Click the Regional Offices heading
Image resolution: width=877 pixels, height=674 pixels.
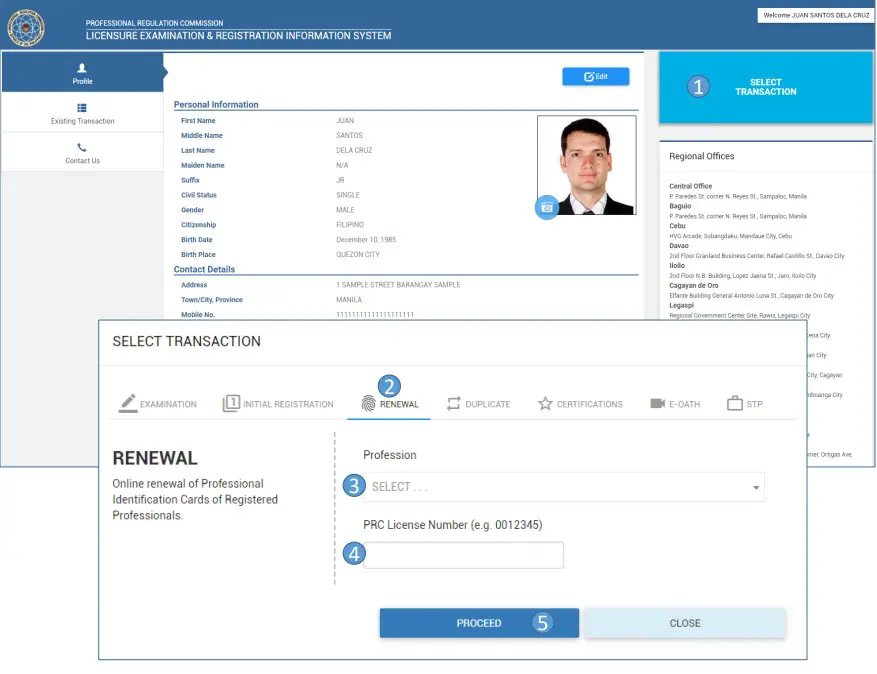tap(701, 156)
